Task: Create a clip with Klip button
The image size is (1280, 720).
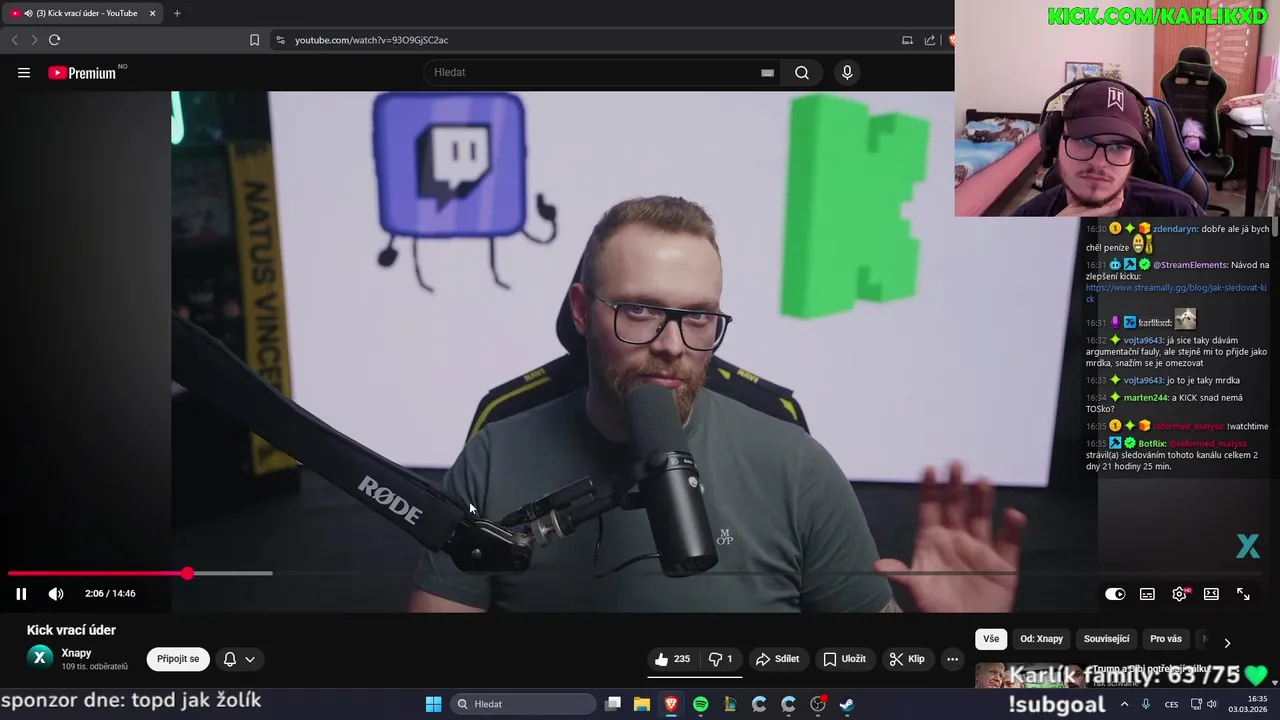Action: 907,659
